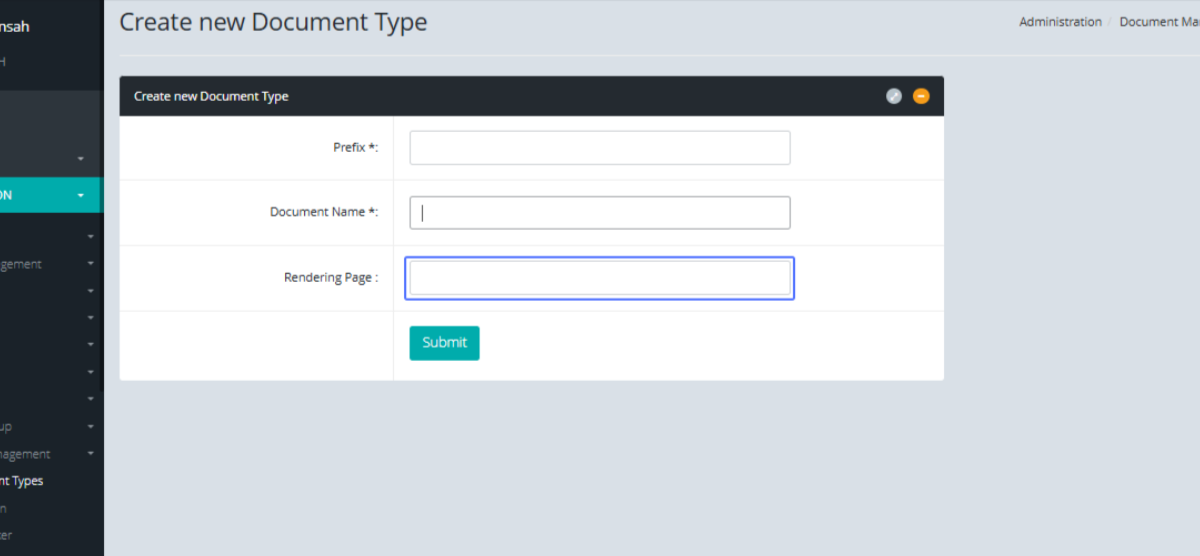Go to the Document Management breadcrumb
The image size is (1200, 556).
[1158, 22]
